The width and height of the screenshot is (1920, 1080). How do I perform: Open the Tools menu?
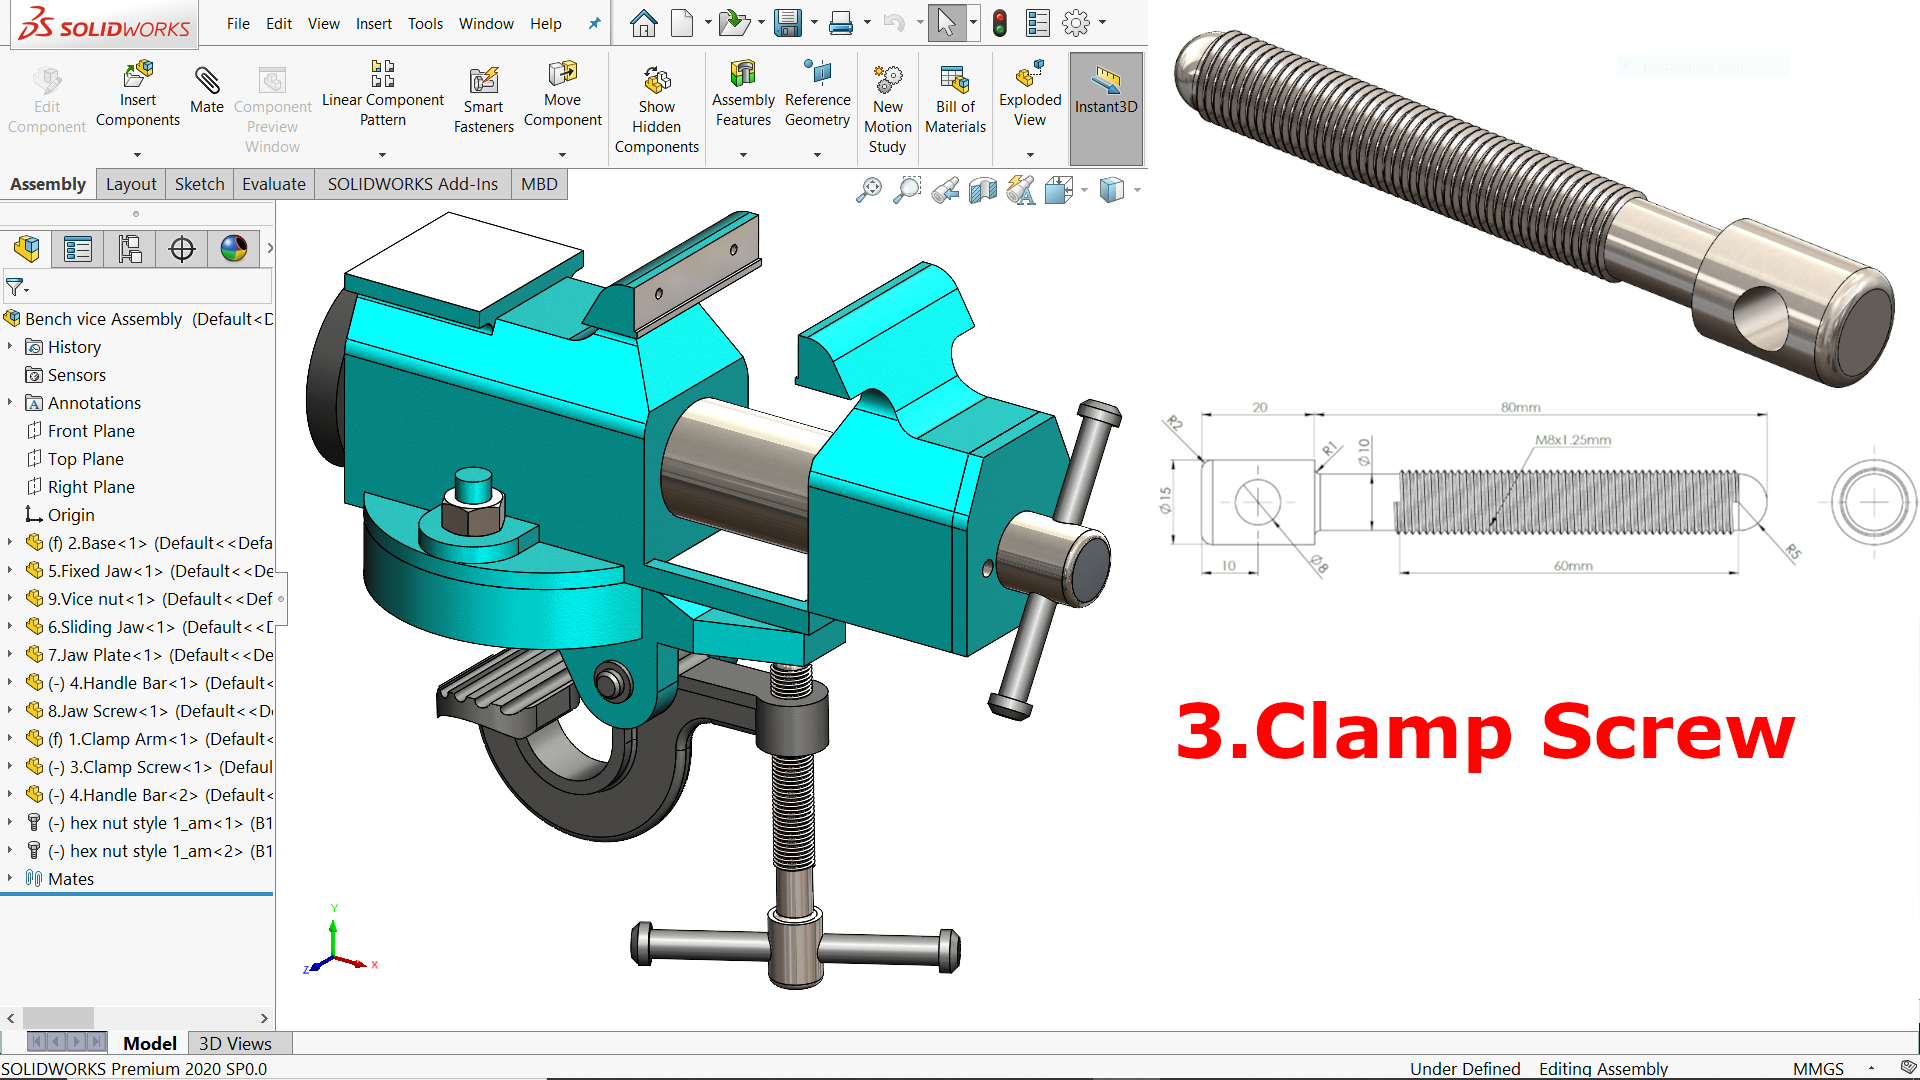[x=425, y=23]
